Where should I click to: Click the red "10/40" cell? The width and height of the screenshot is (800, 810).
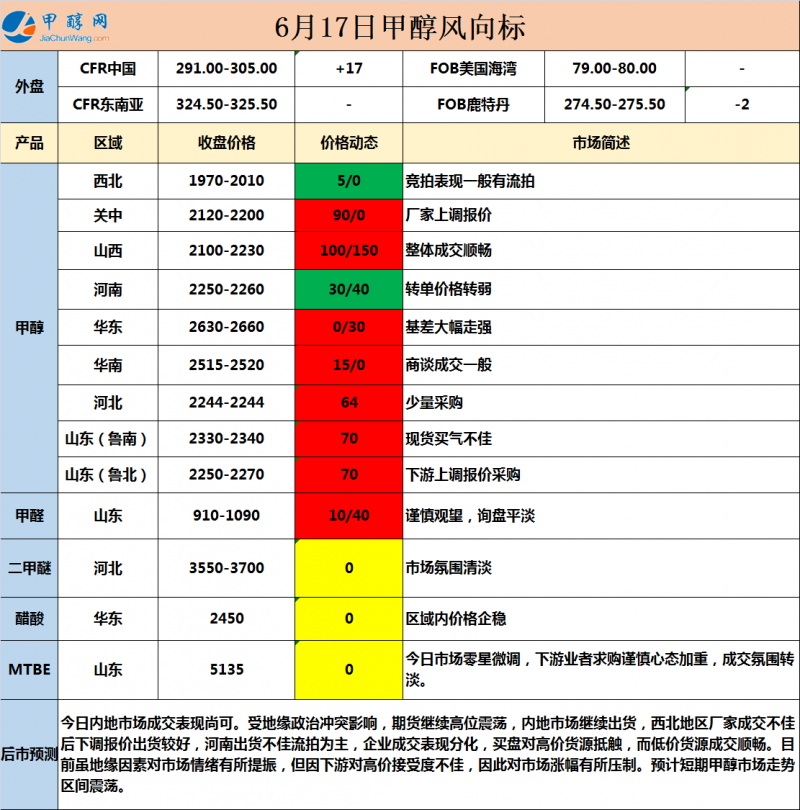349,516
